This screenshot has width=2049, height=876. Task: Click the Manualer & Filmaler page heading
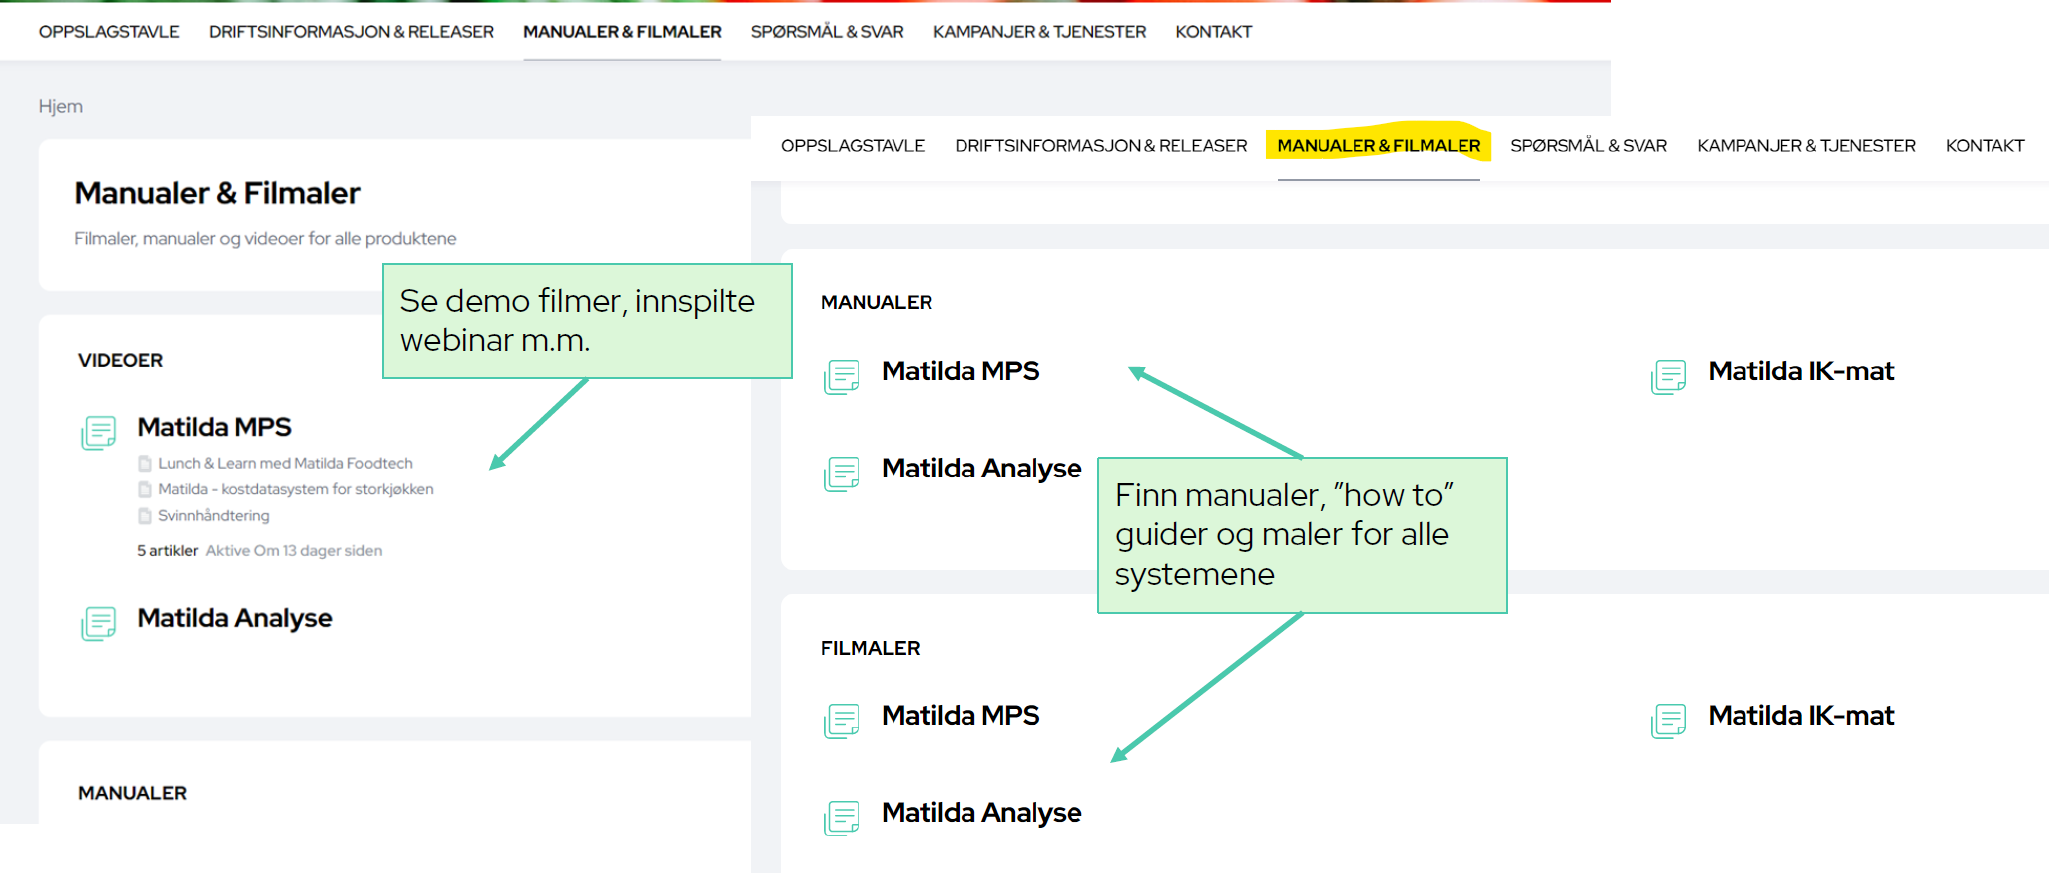pyautogui.click(x=217, y=193)
